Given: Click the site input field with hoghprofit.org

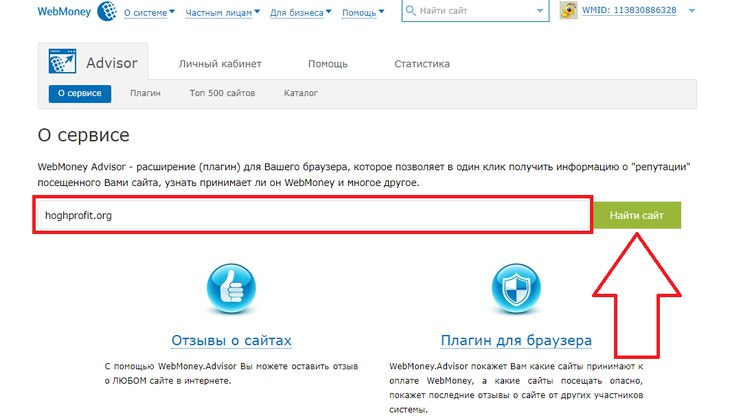Looking at the screenshot, I should click(313, 215).
